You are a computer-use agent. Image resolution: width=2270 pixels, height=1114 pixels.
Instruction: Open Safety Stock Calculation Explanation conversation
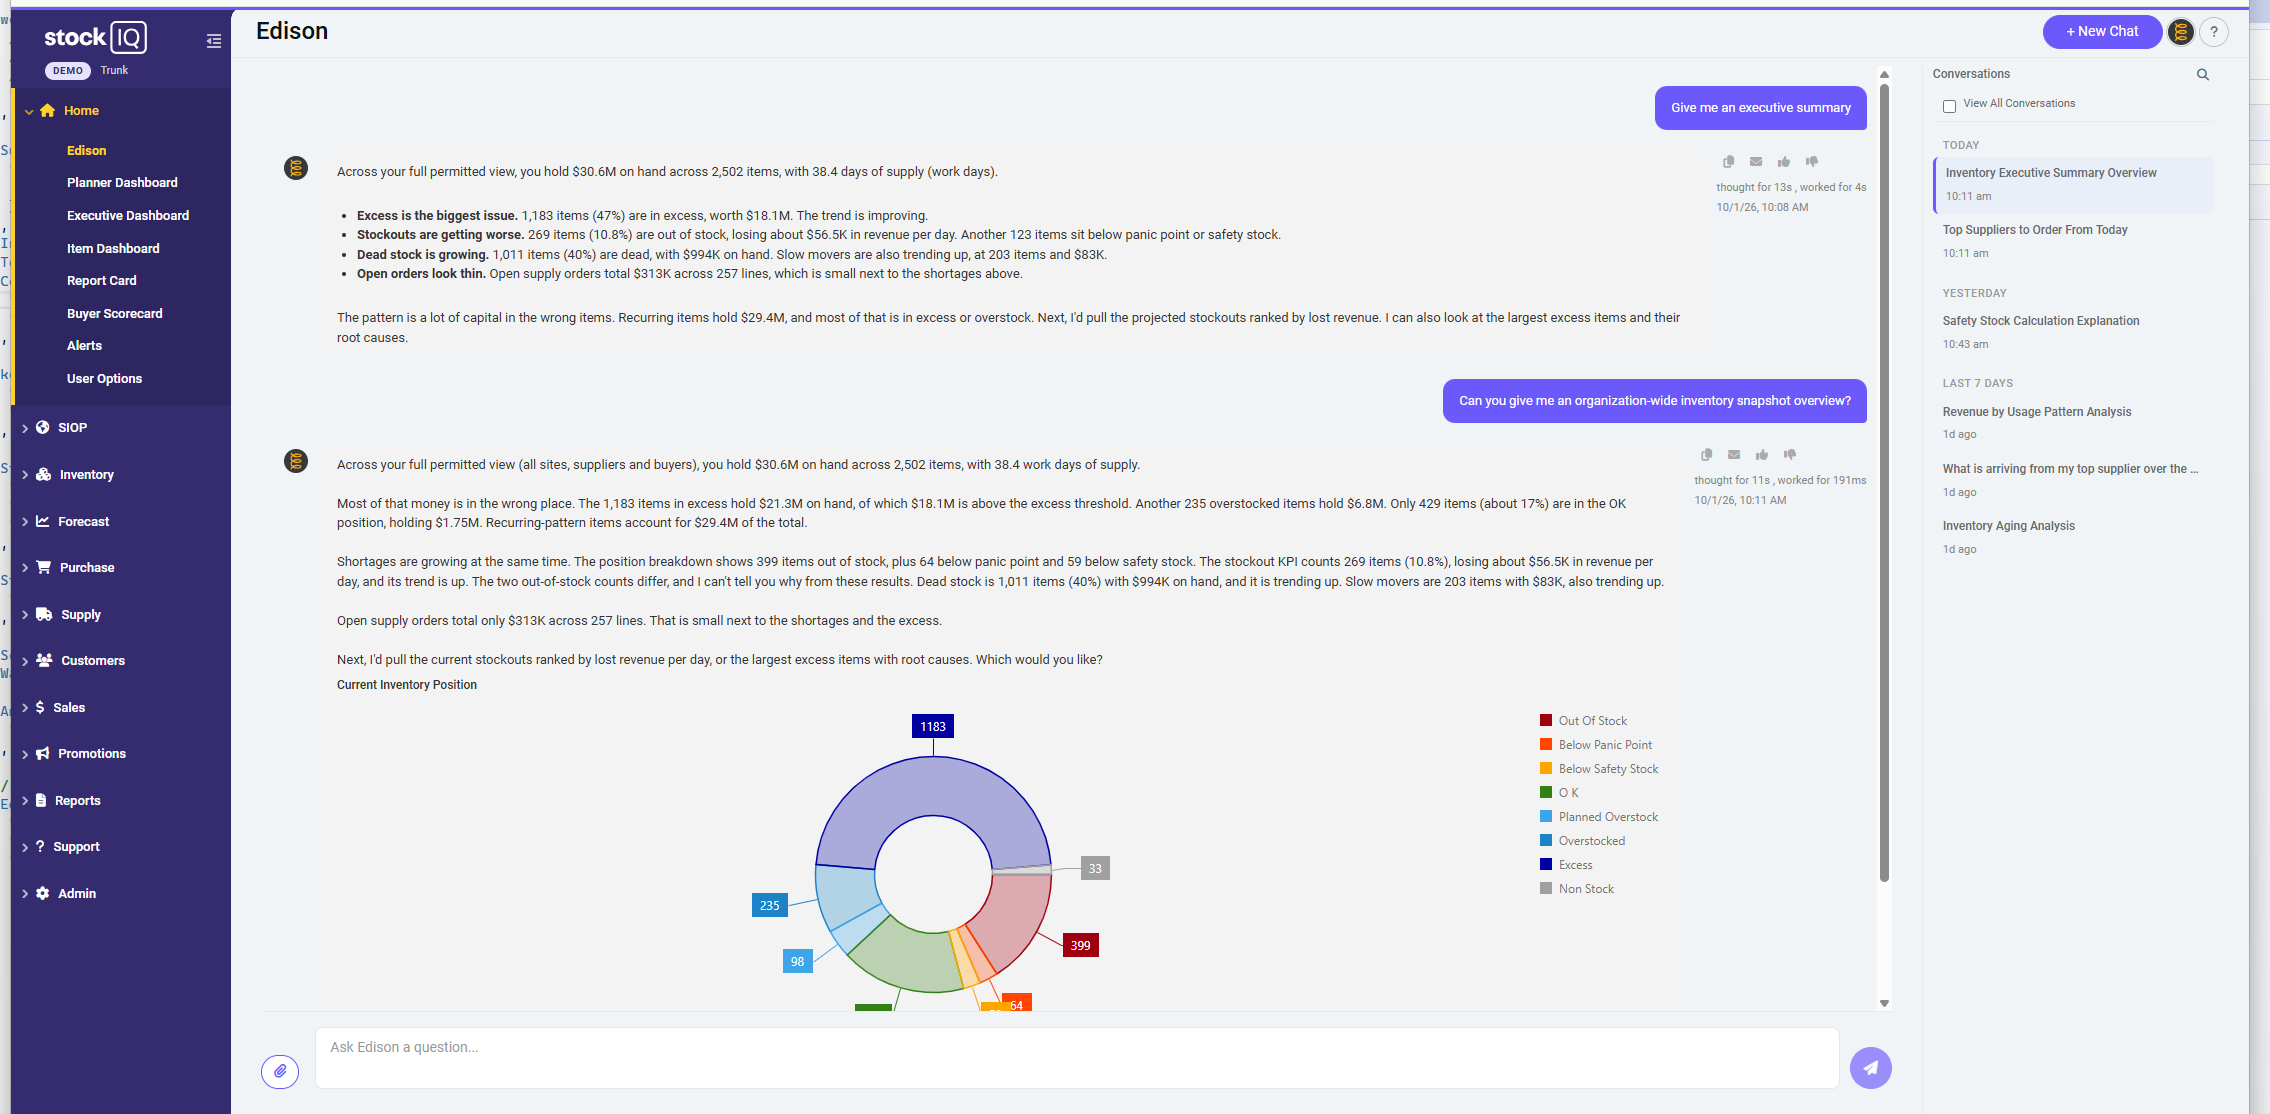click(x=2072, y=332)
